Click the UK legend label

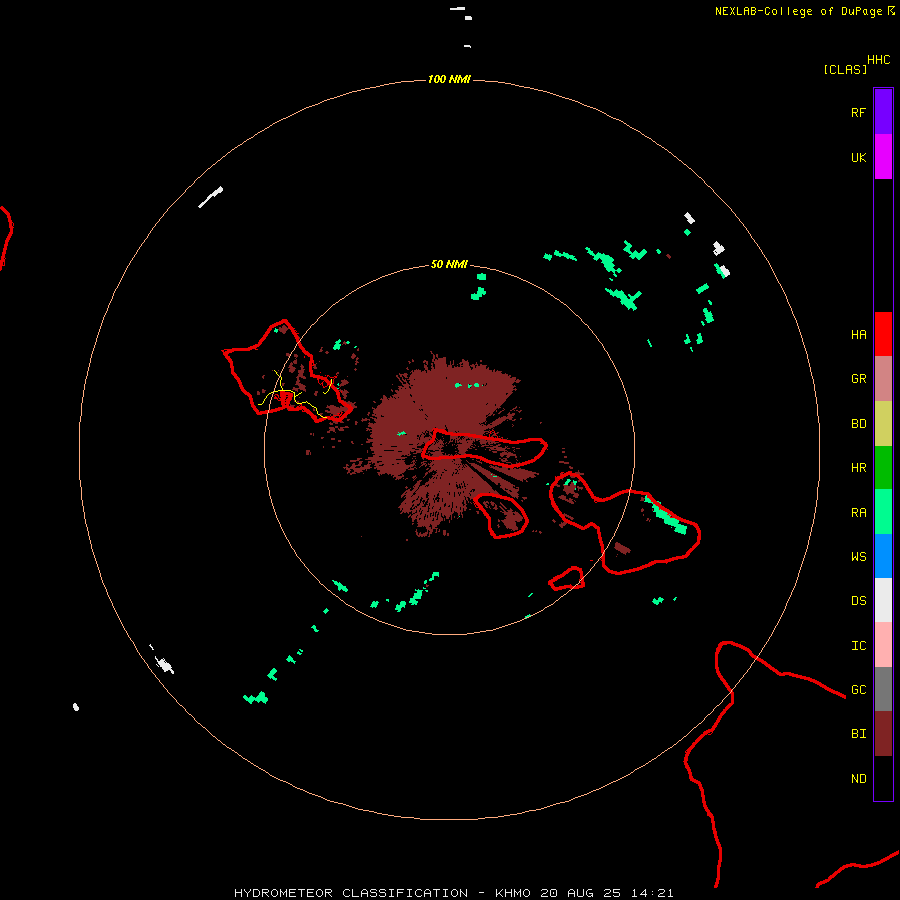pos(858,157)
